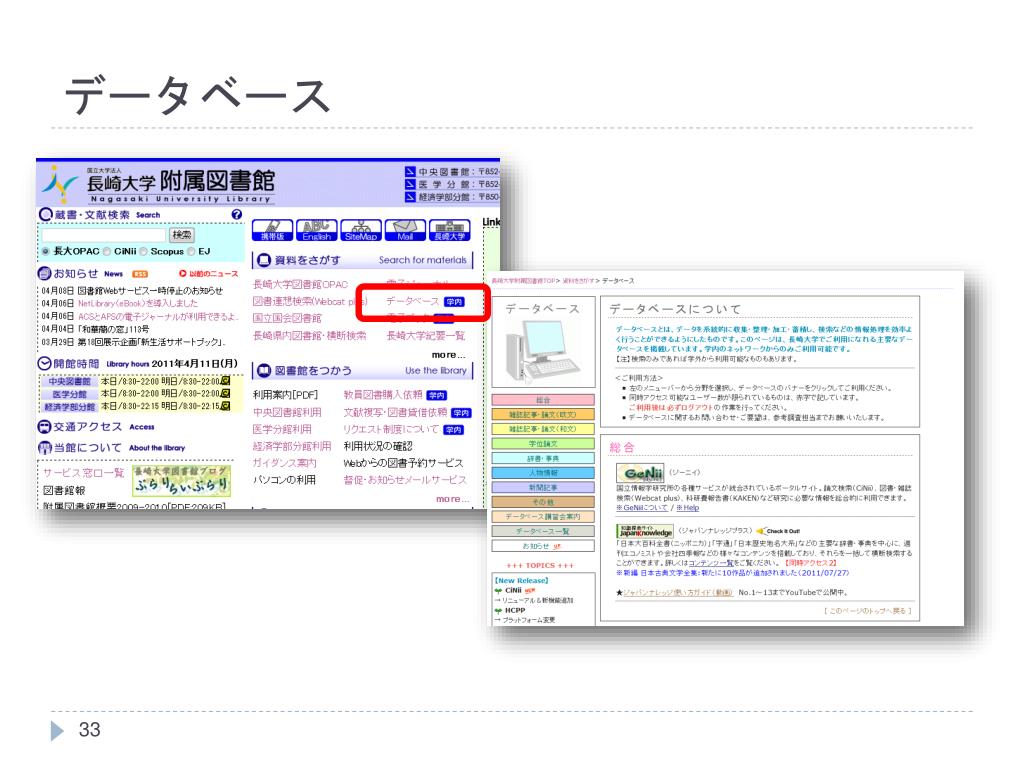Click the JapanKnowledge logo banner
The image size is (1024, 768).
pos(645,531)
